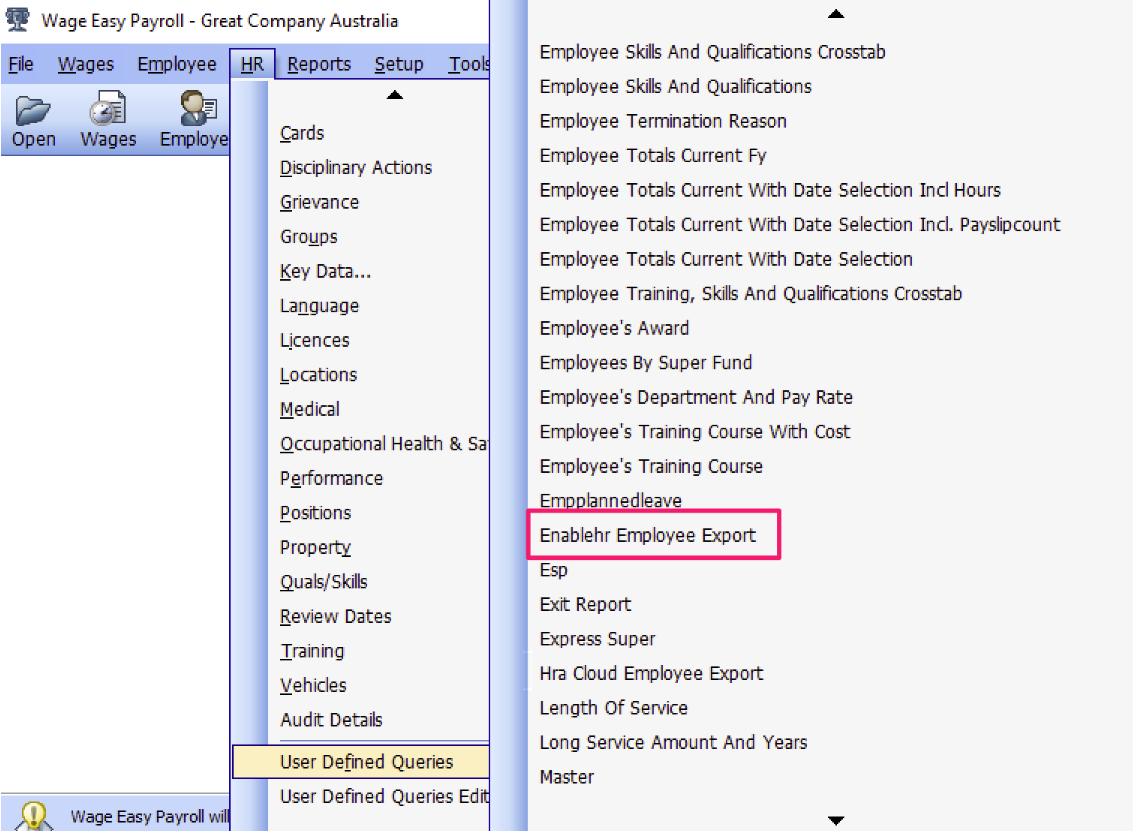Open the Tools menu
The width and height of the screenshot is (1133, 831).
click(469, 64)
